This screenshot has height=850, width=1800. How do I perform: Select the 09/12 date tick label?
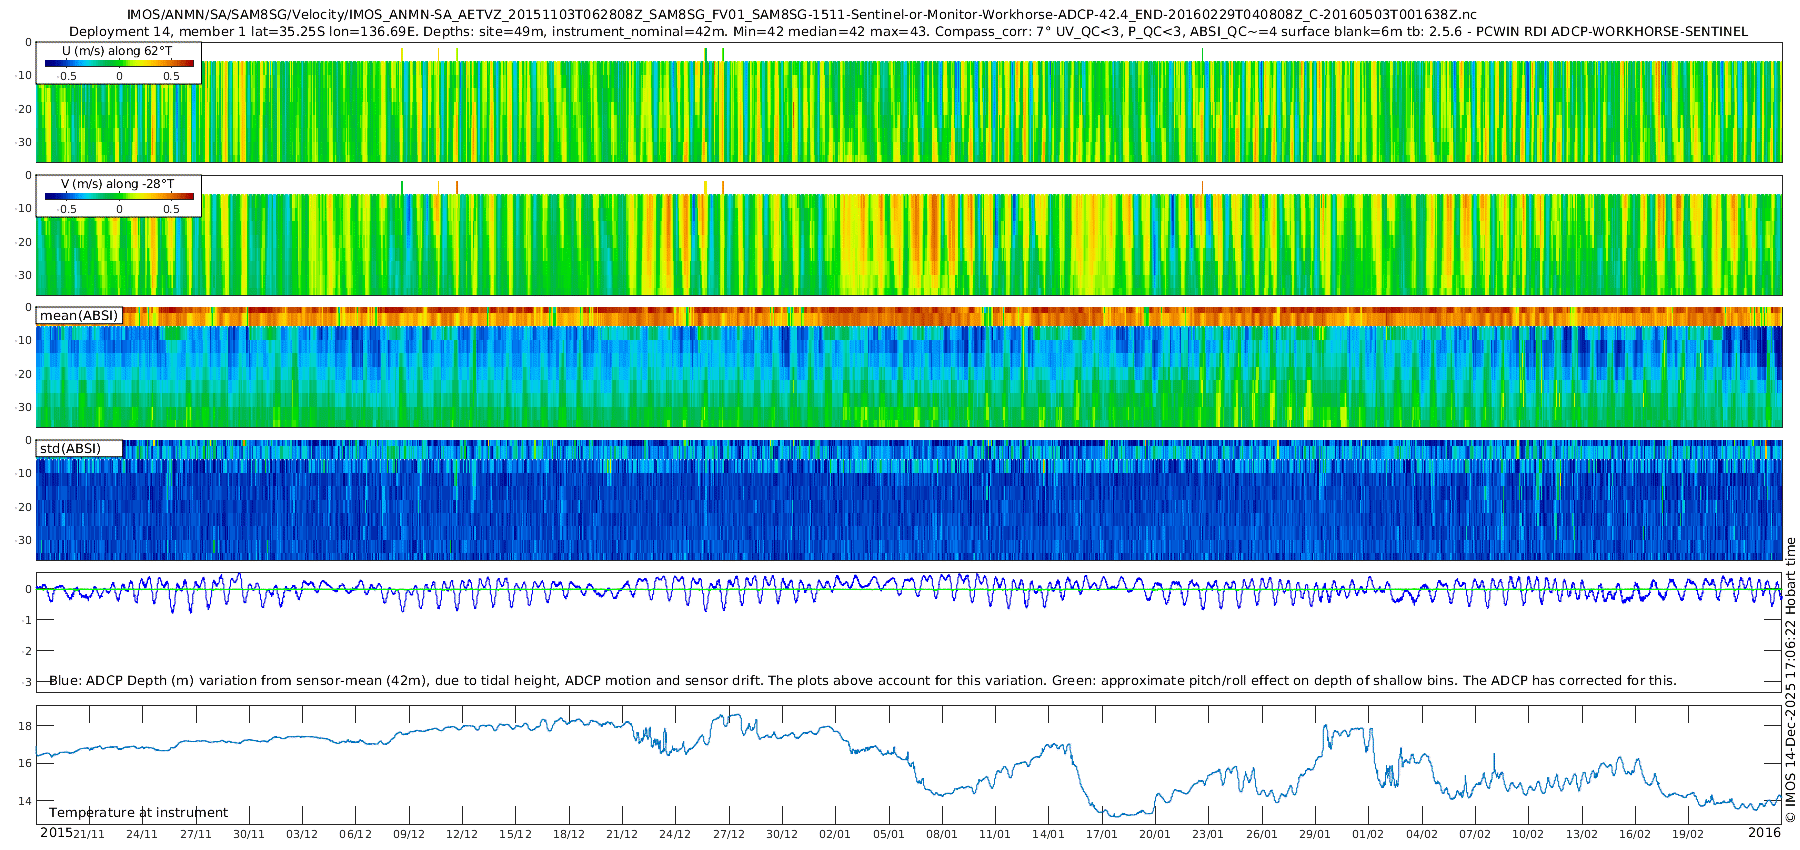point(408,834)
